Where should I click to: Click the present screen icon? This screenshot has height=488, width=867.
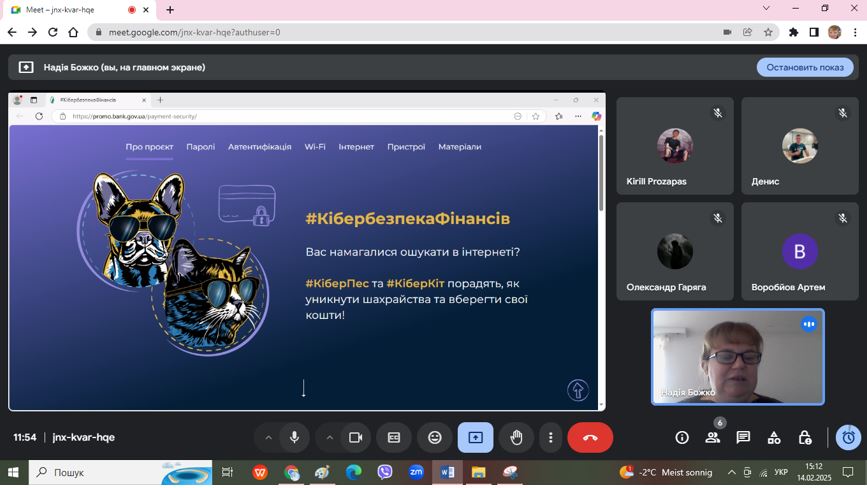(x=475, y=438)
